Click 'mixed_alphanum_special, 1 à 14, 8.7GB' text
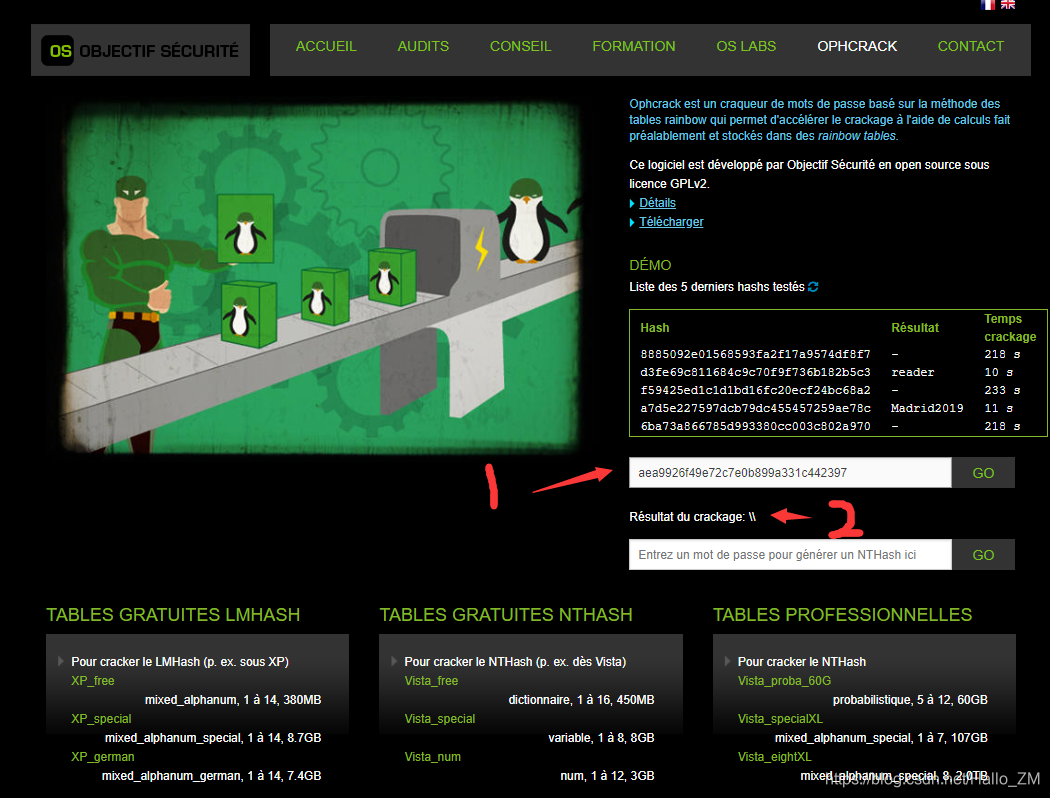The height and width of the screenshot is (798, 1050). click(213, 738)
